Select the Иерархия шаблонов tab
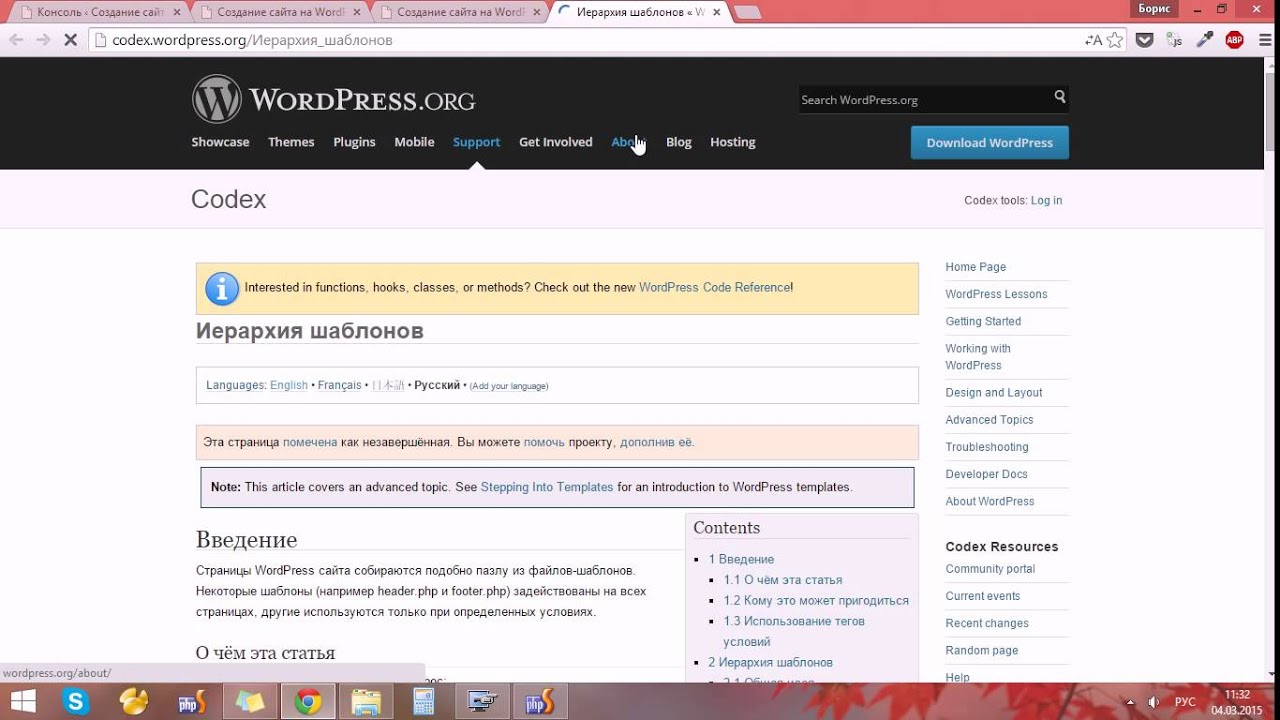 [x=638, y=12]
